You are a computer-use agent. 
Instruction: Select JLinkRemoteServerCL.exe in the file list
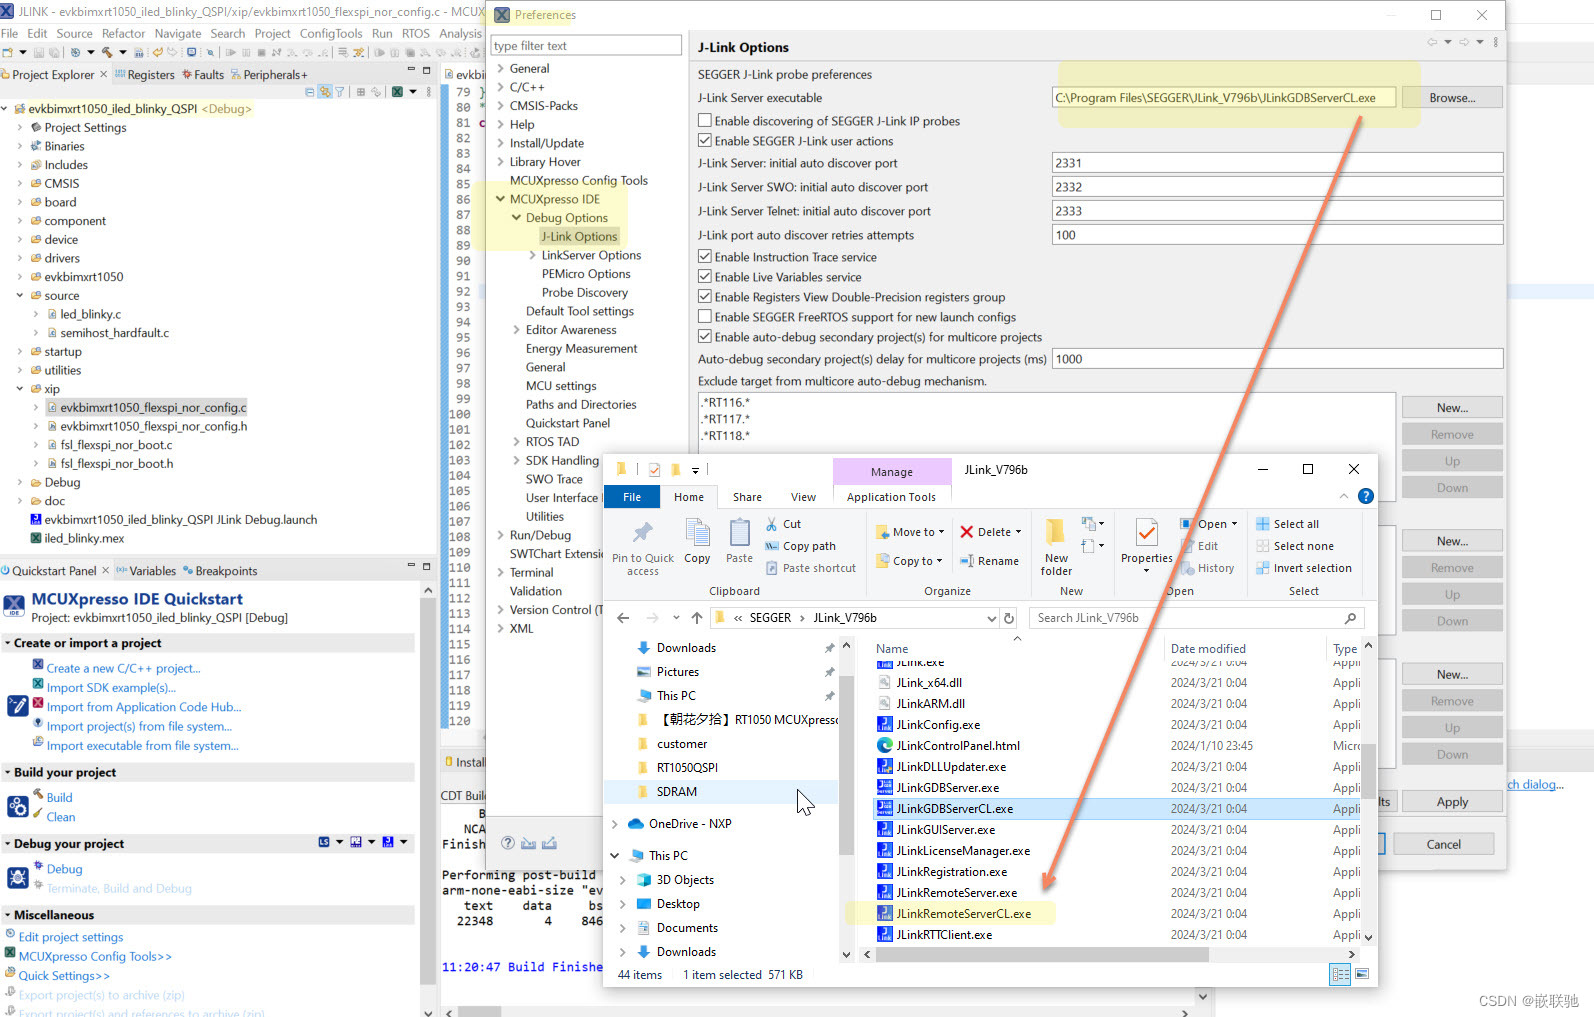pyautogui.click(x=964, y=913)
